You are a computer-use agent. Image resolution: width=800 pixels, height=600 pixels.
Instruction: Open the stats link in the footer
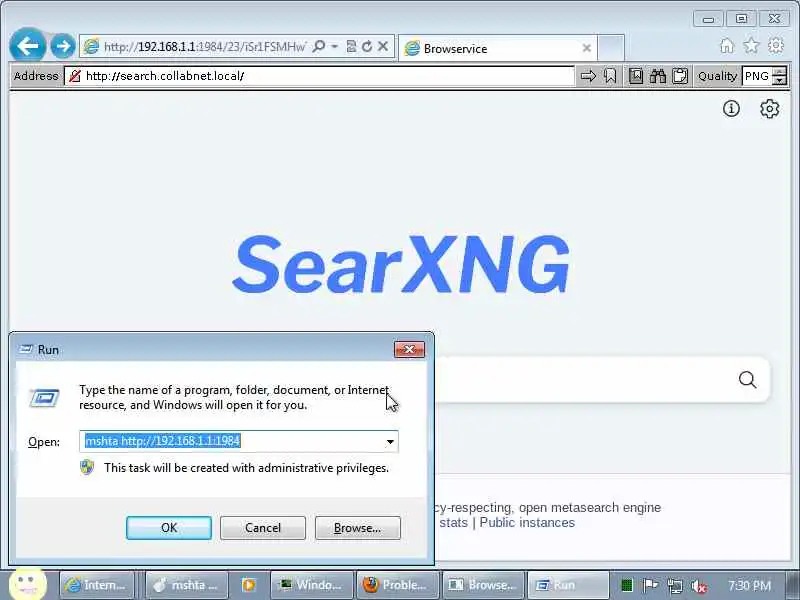point(454,522)
